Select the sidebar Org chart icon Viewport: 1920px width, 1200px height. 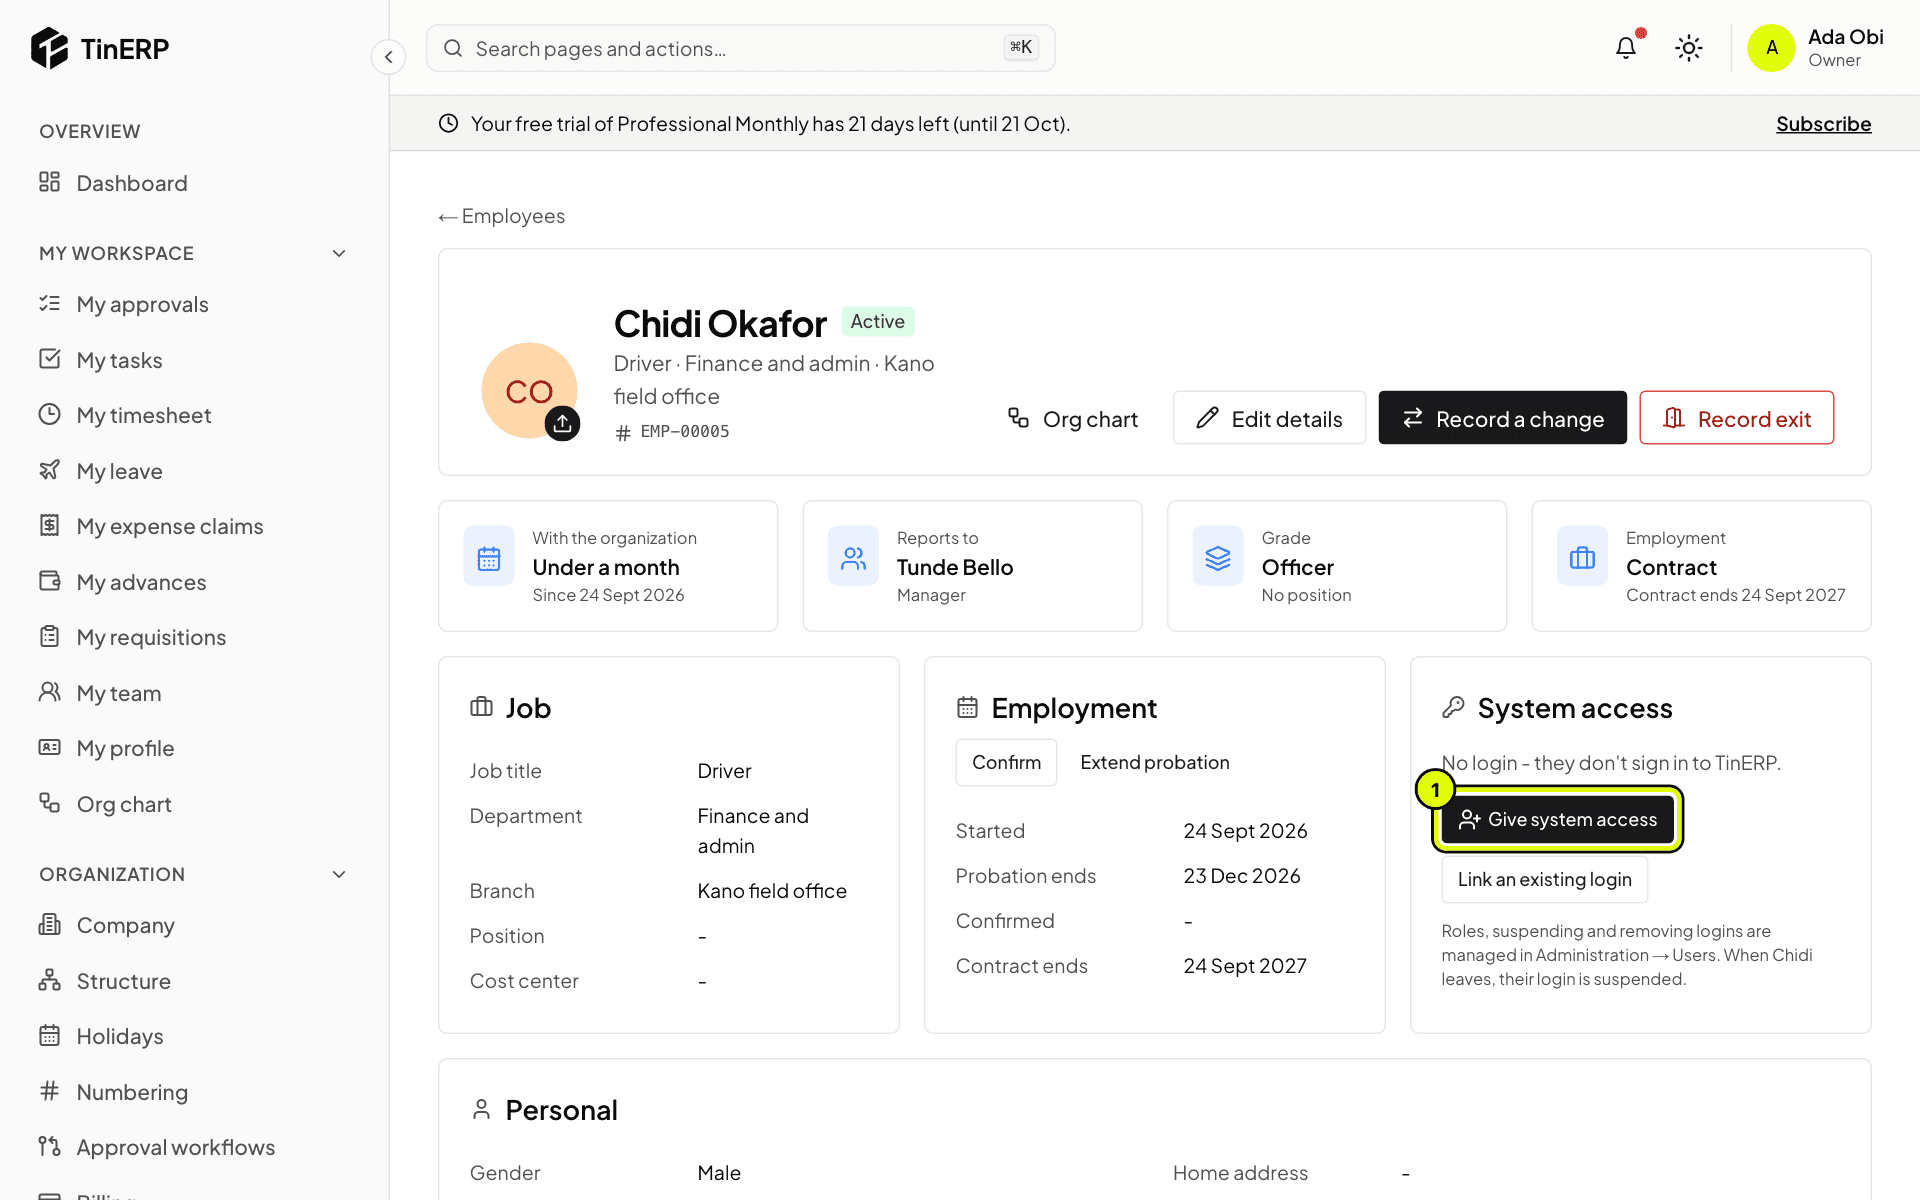[49, 803]
